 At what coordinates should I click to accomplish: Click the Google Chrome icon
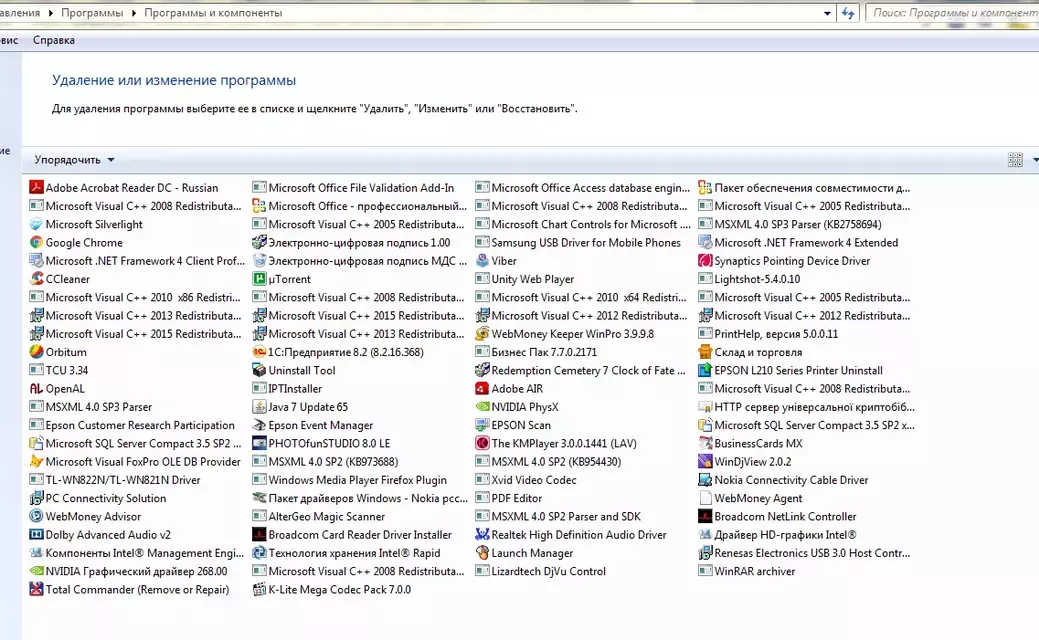tap(36, 242)
